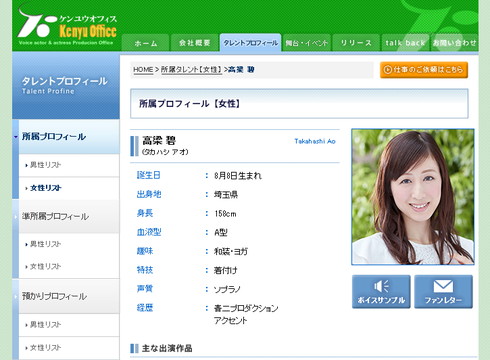Open 男性リスト under 預かりプロフィール
490x360 pixels.
click(x=69, y=325)
